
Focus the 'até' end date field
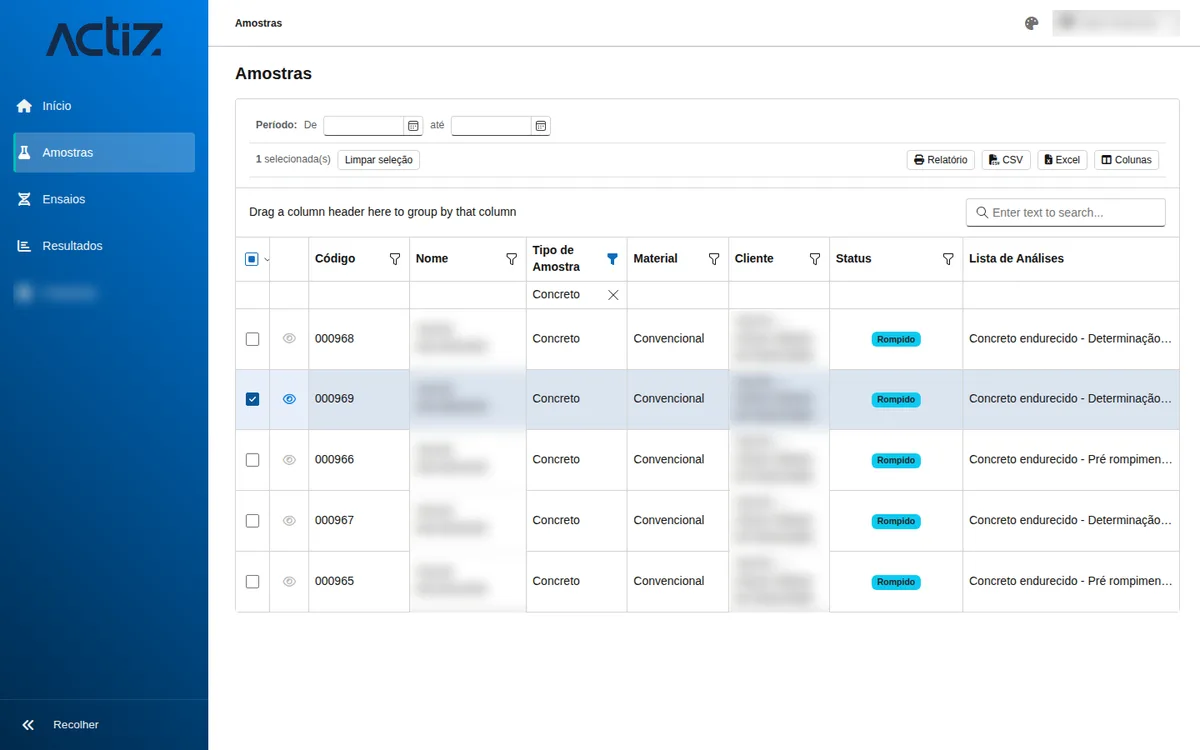(x=491, y=126)
